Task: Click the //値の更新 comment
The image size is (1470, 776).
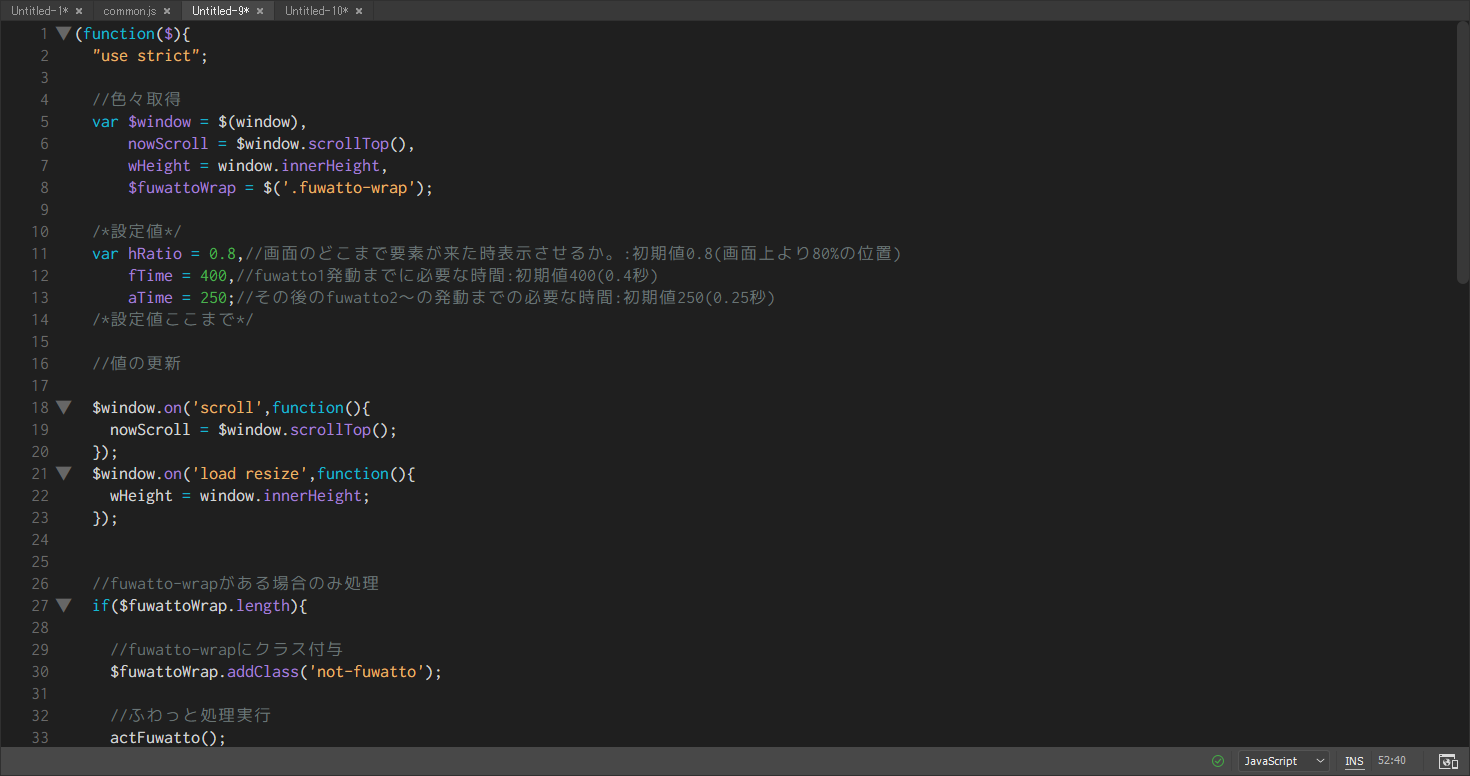Action: pyautogui.click(x=136, y=363)
